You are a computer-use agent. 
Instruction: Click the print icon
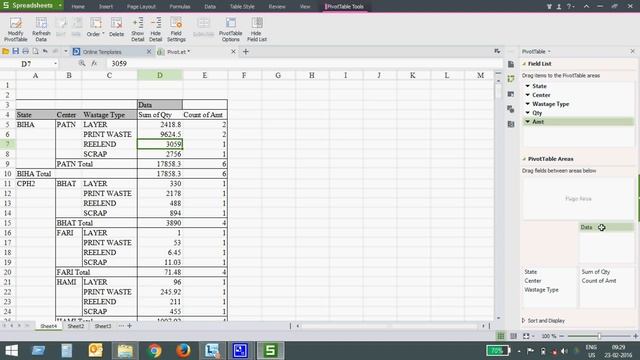click(25, 51)
